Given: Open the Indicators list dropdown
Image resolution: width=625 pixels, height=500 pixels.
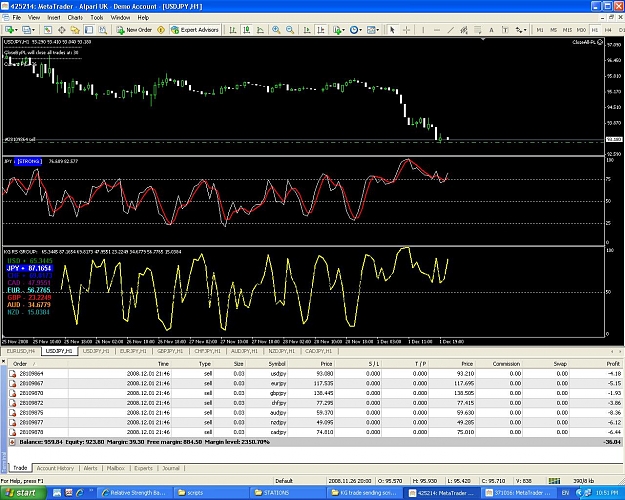Looking at the screenshot, I should (x=339, y=30).
